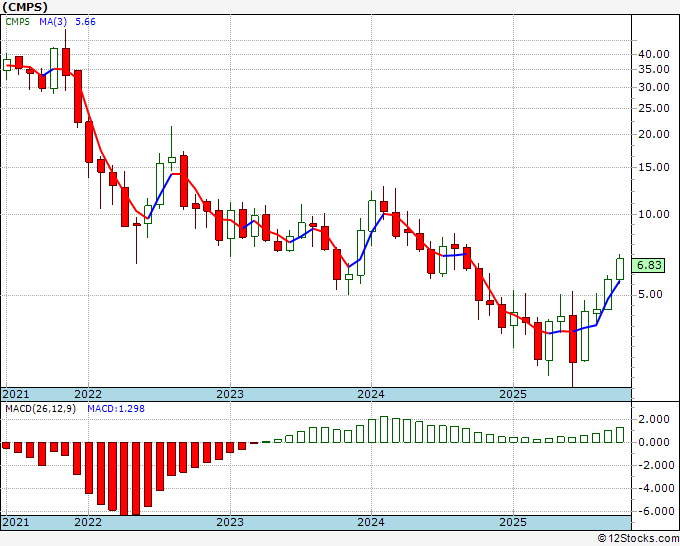Click 2023 on the MACD timeline
The image size is (680, 546).
[230, 522]
